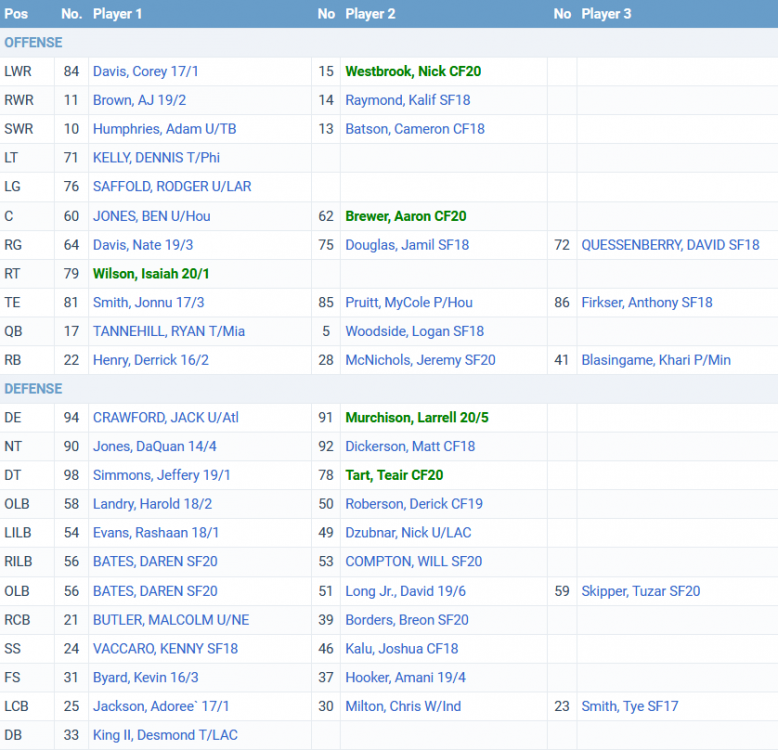The image size is (778, 750).
Task: Open BATES, DAREN SF20 in RILB row
Action: click(155, 562)
